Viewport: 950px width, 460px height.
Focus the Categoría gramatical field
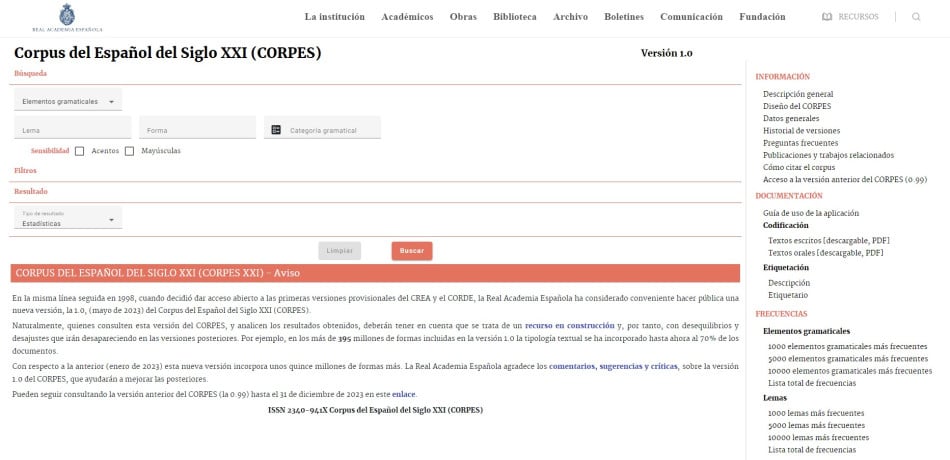[x=322, y=128]
